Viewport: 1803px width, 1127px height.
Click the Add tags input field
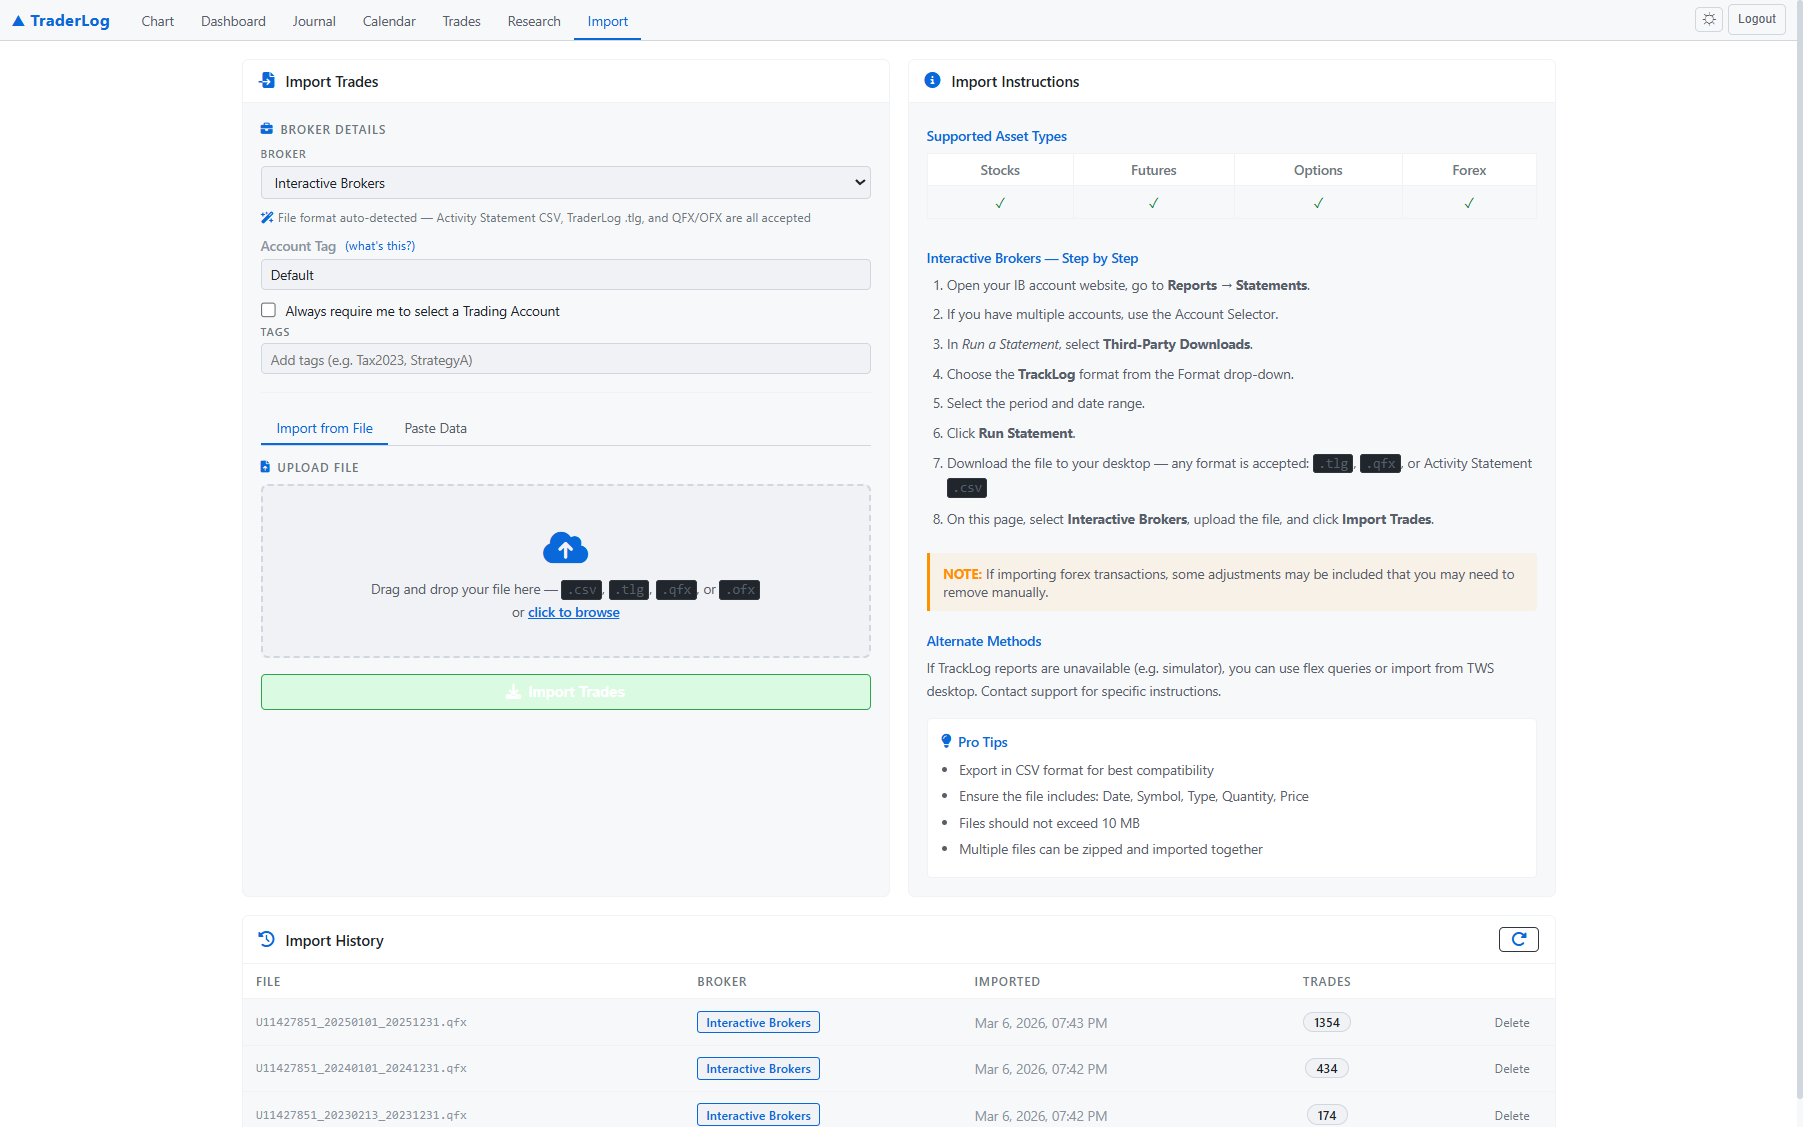tap(565, 360)
